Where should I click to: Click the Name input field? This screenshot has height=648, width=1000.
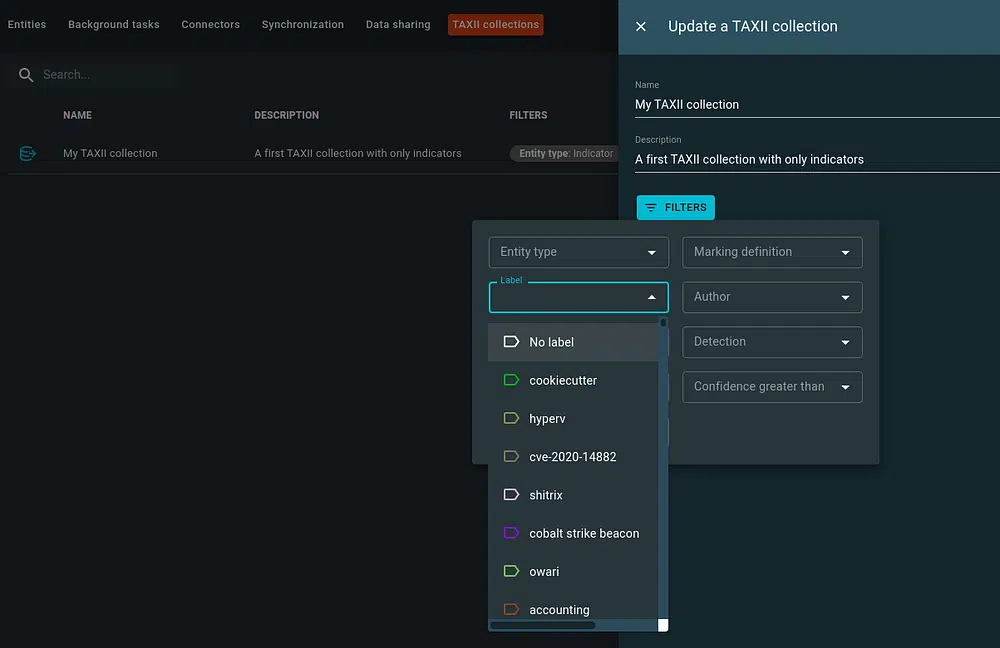point(816,105)
